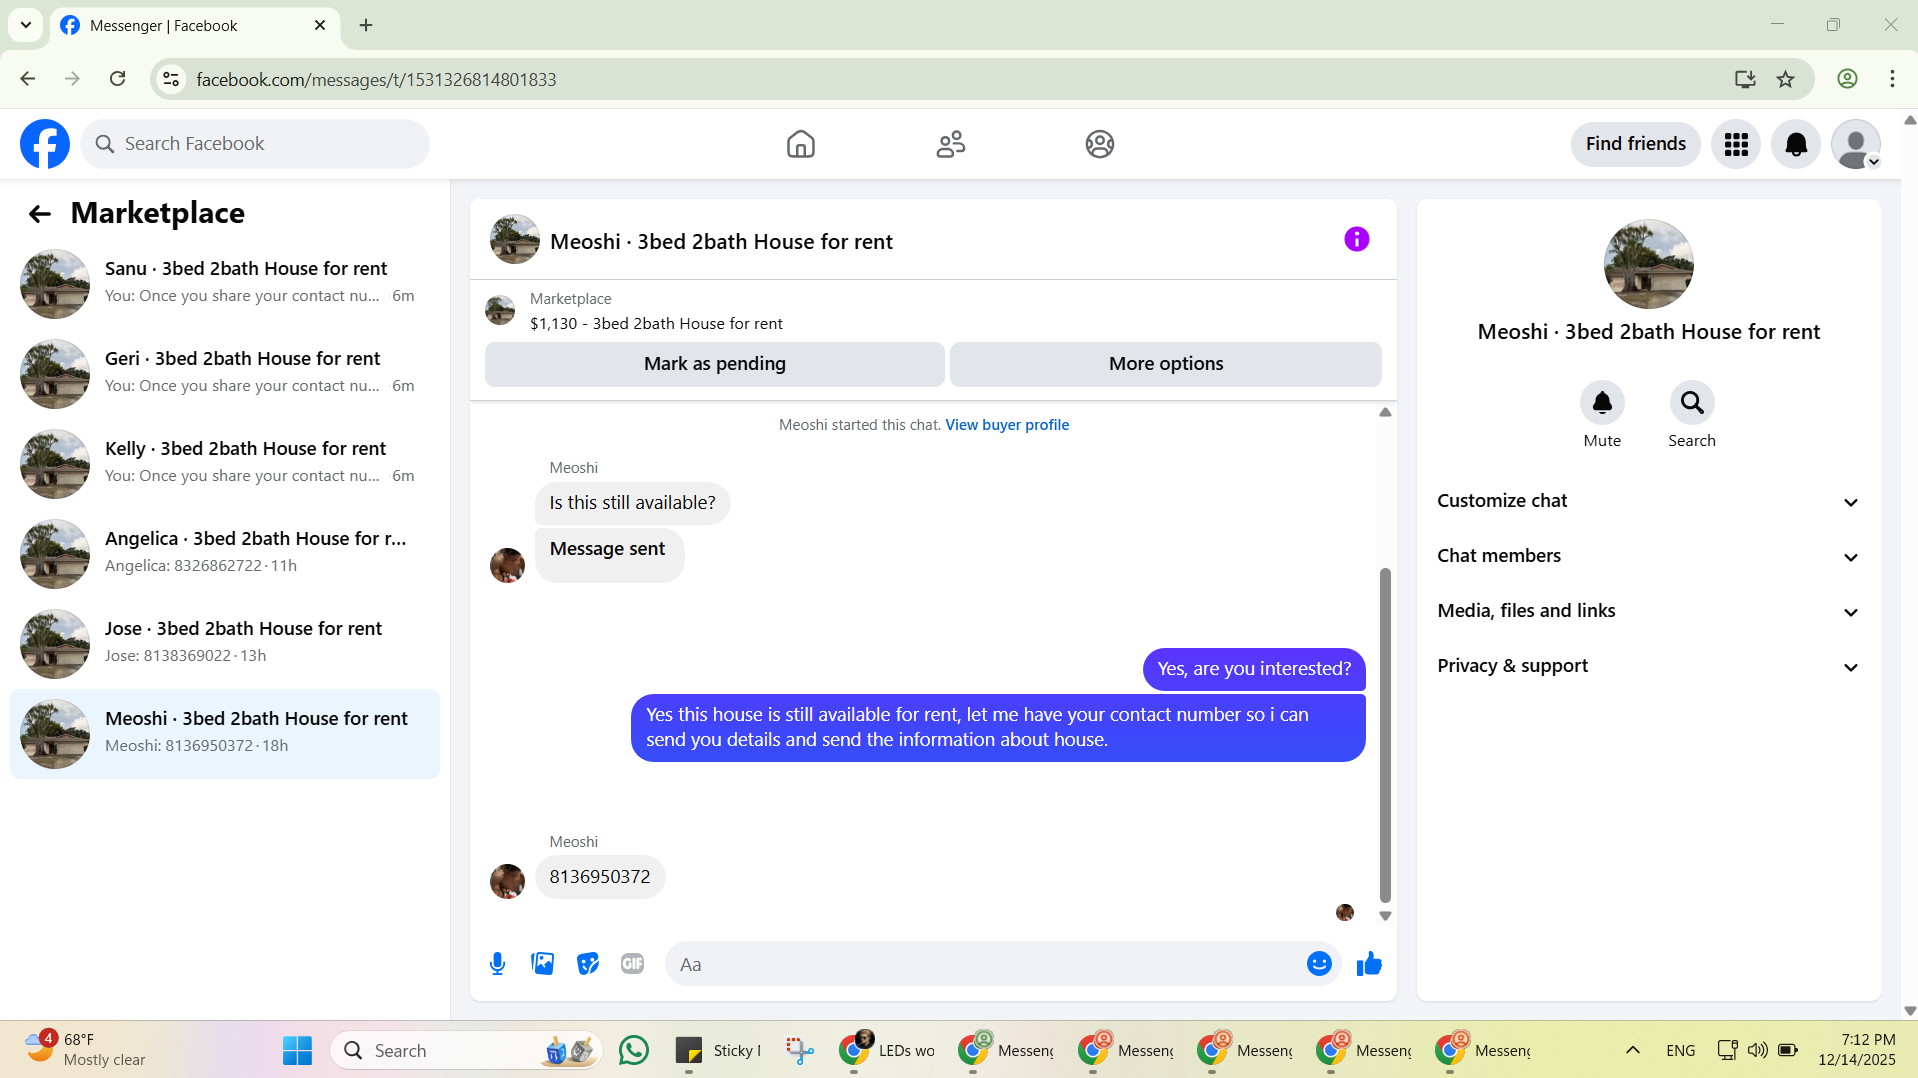Viewport: 1918px width, 1078px height.
Task: Bookmark this page star icon
Action: coord(1785,79)
